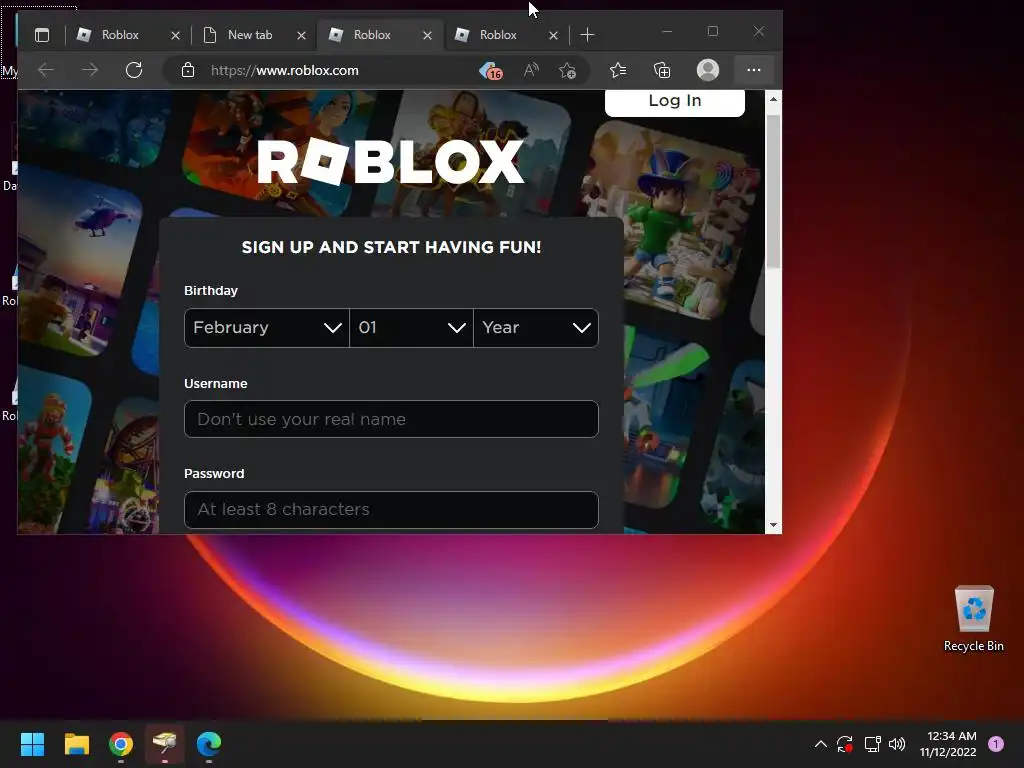Open the pinned app next to Chrome
1024x768 pixels.
[x=165, y=744]
